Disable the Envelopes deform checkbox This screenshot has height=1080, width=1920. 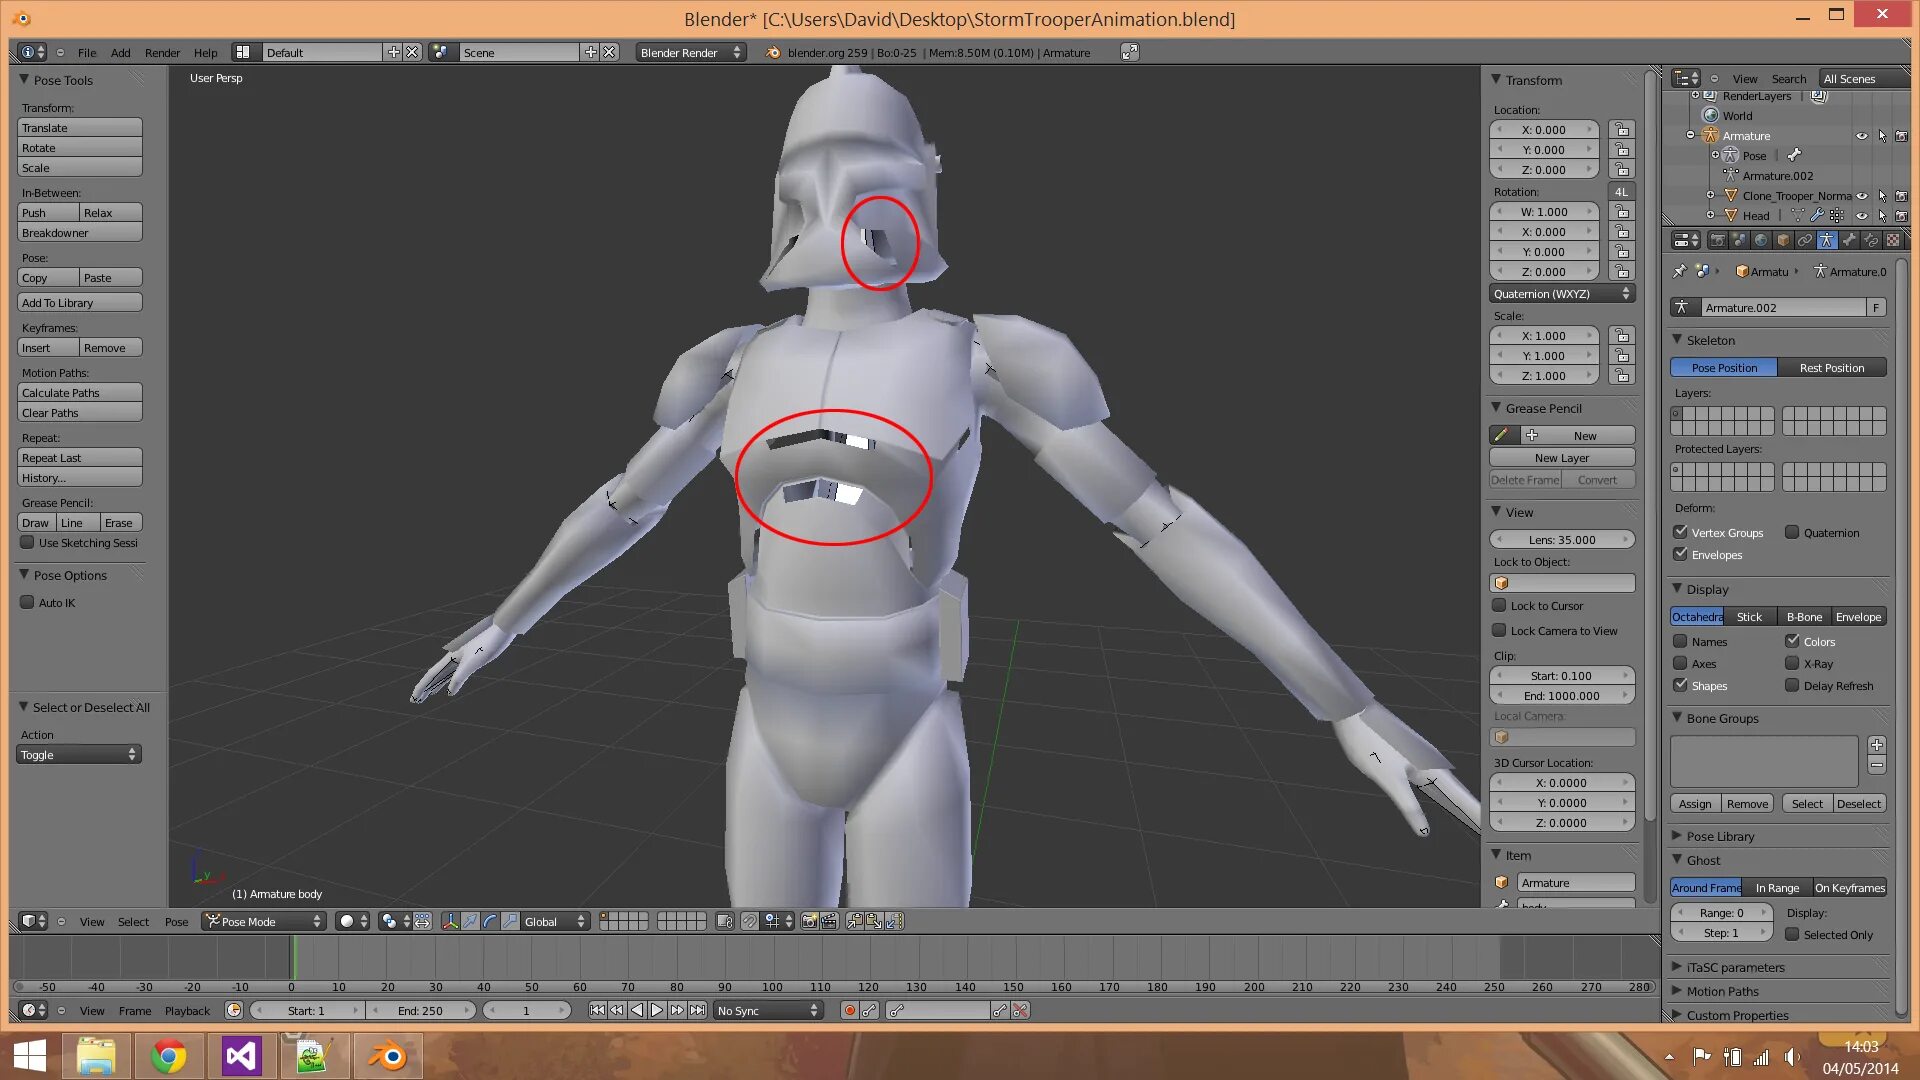click(x=1681, y=554)
